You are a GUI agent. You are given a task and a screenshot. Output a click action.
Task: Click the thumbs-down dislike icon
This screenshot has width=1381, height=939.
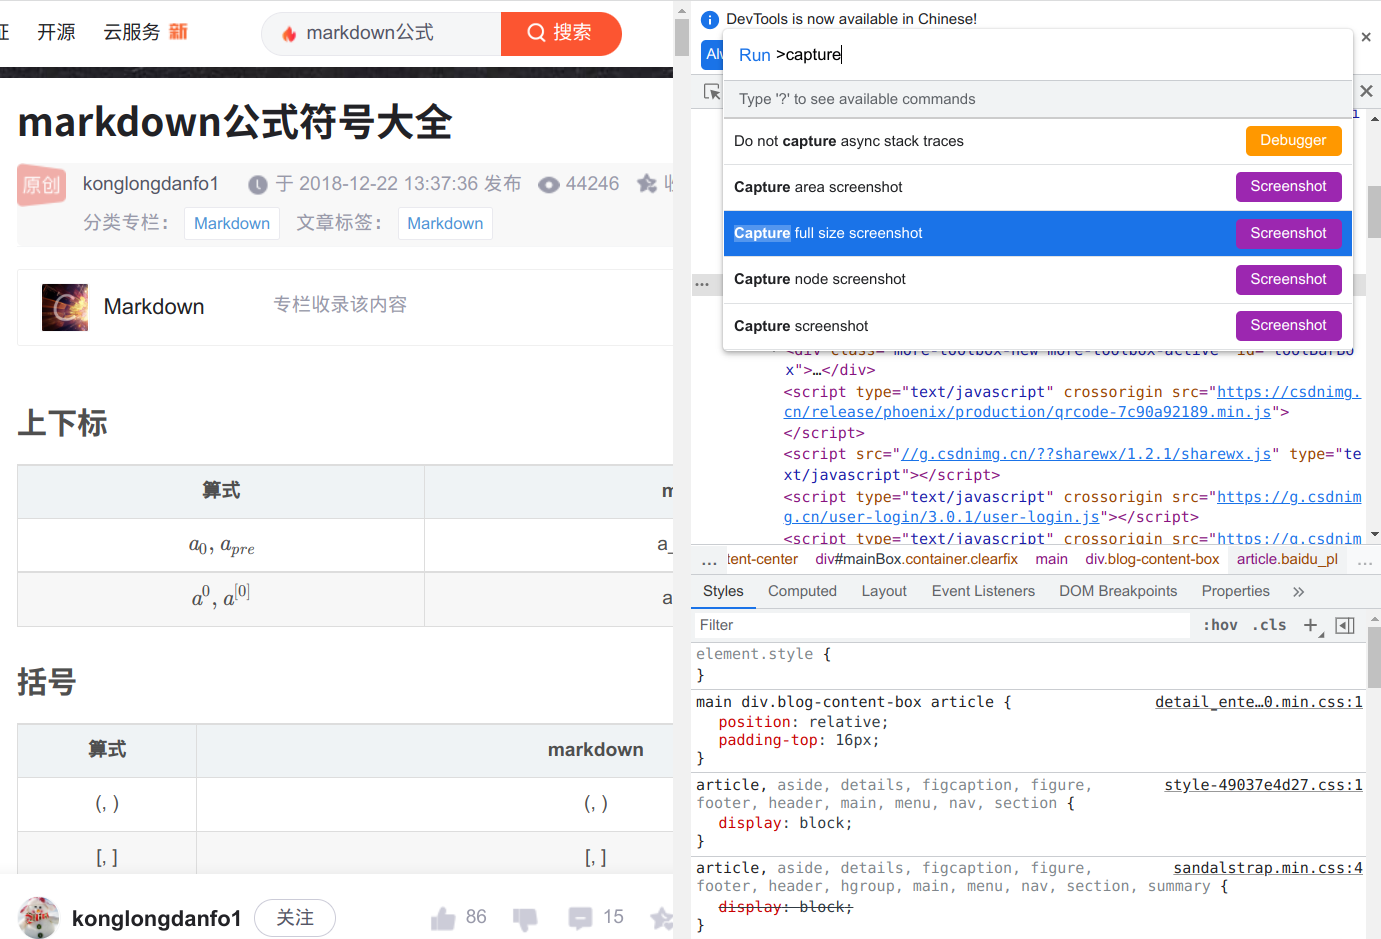(x=525, y=919)
